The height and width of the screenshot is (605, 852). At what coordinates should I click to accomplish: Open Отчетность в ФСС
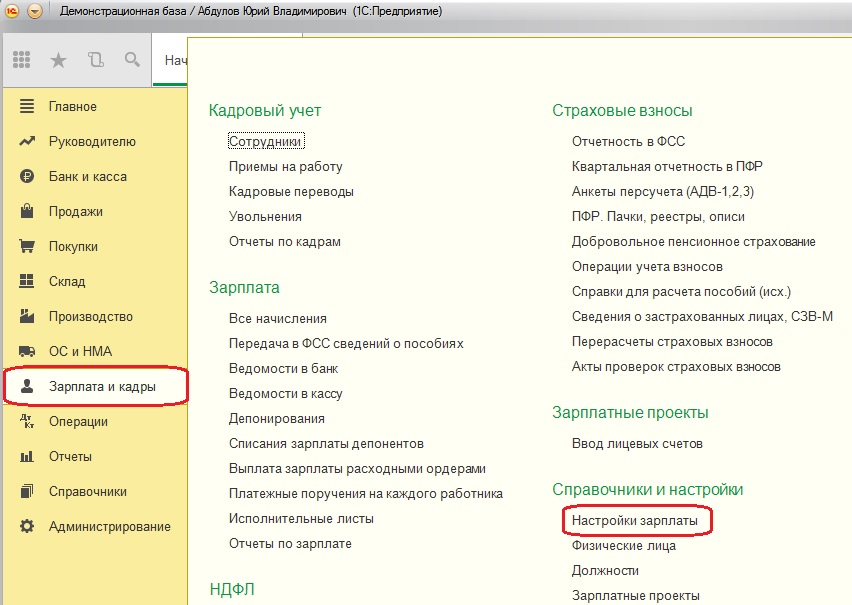tap(628, 141)
